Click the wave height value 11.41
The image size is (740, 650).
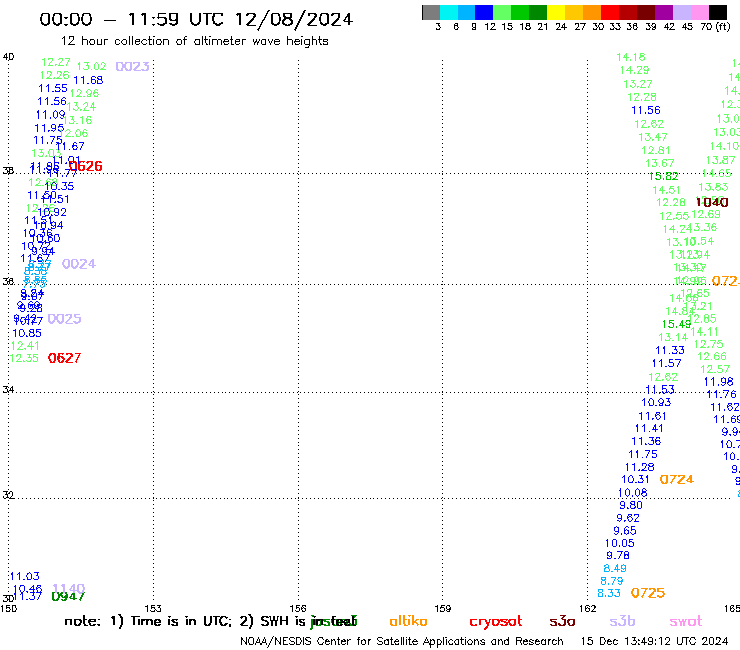(x=649, y=429)
